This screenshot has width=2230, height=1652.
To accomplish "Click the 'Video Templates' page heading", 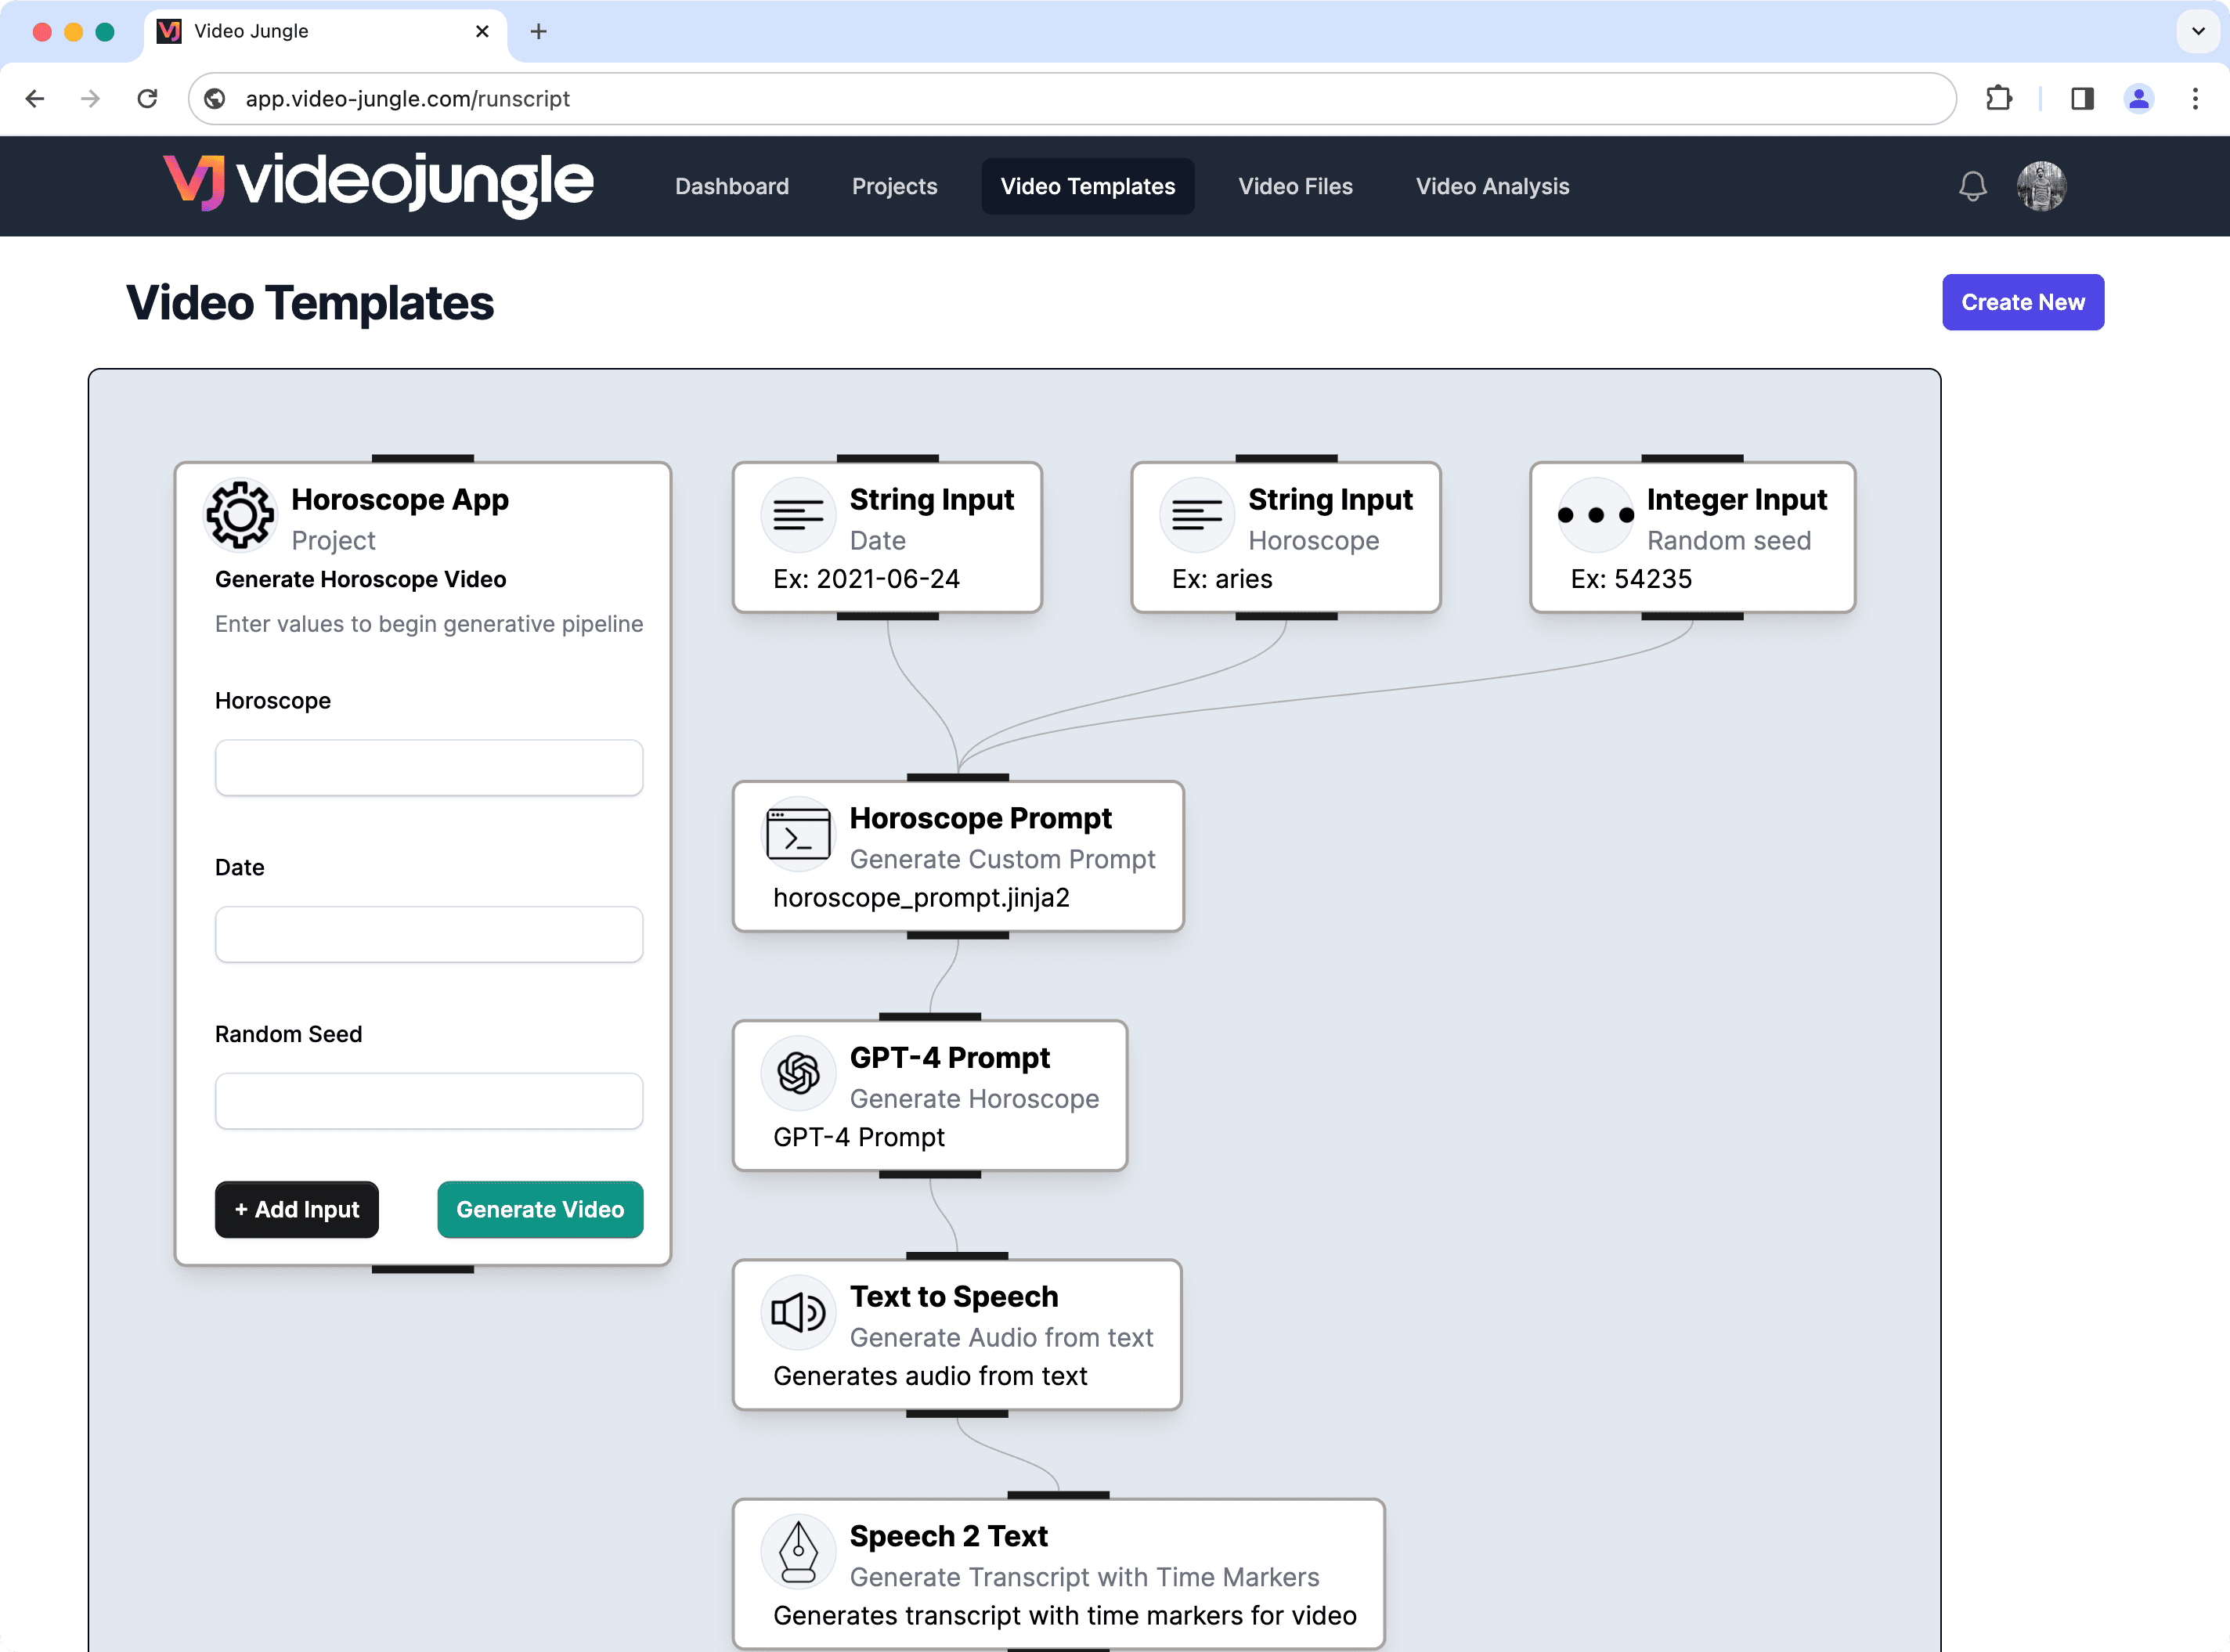I will (x=310, y=302).
